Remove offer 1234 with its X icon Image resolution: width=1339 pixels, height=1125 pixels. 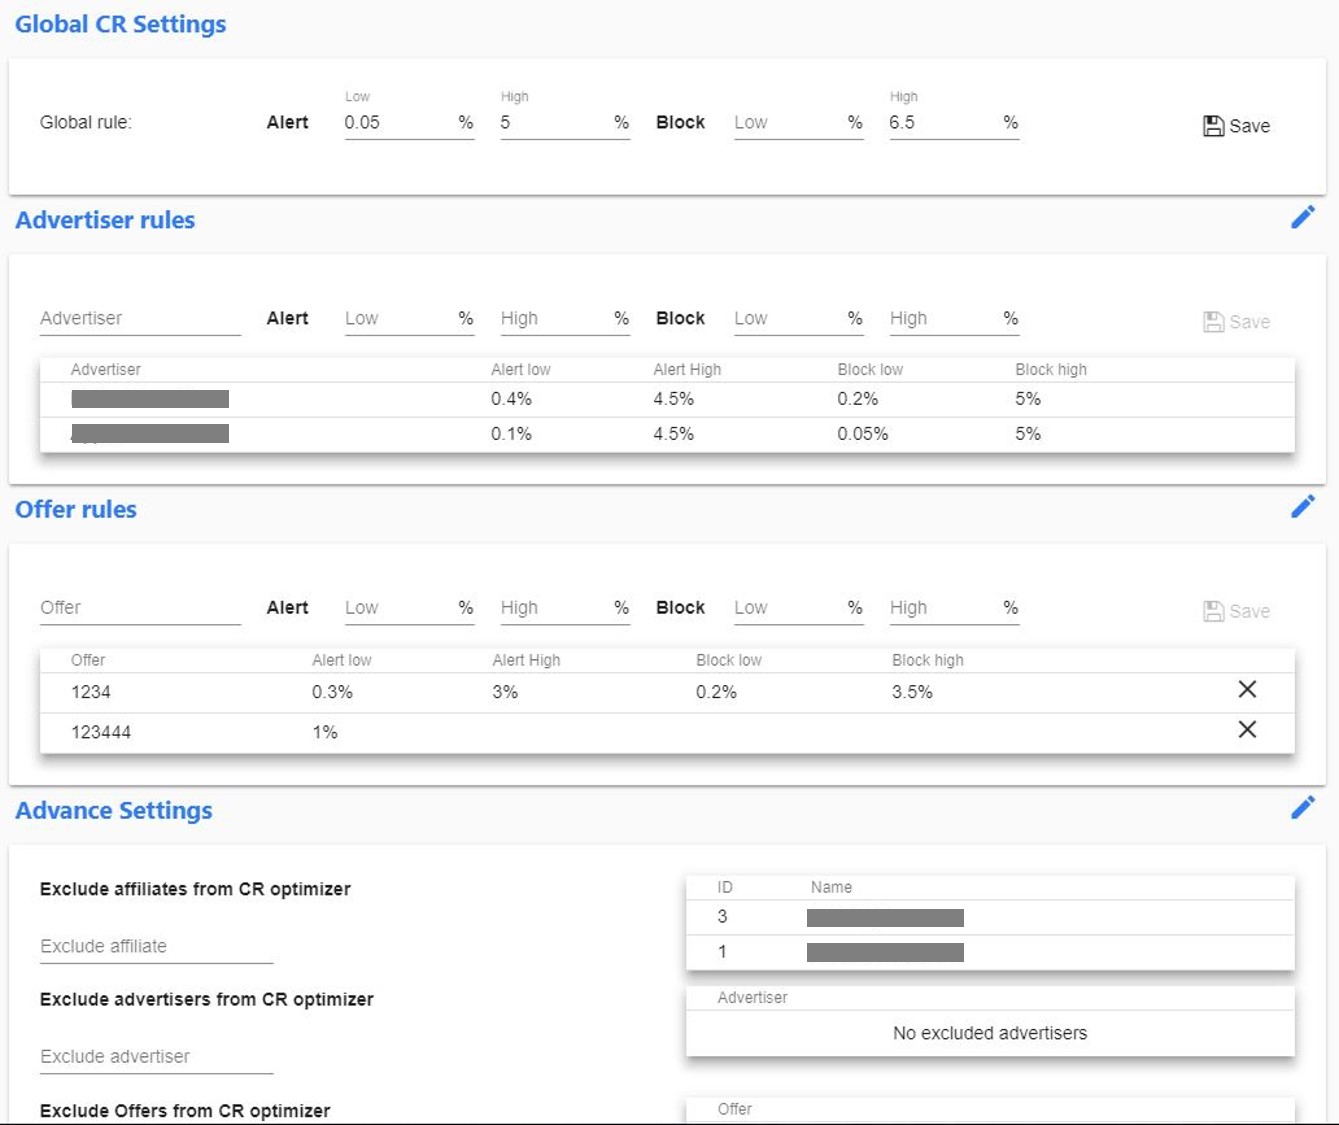click(1247, 689)
